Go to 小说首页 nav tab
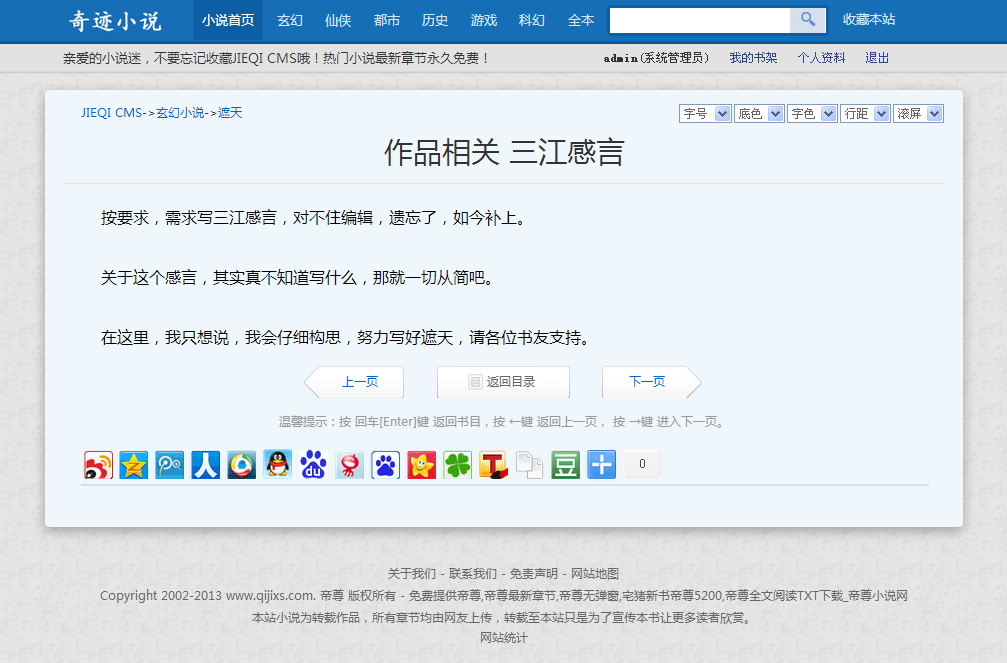1007x663 pixels. coord(228,21)
